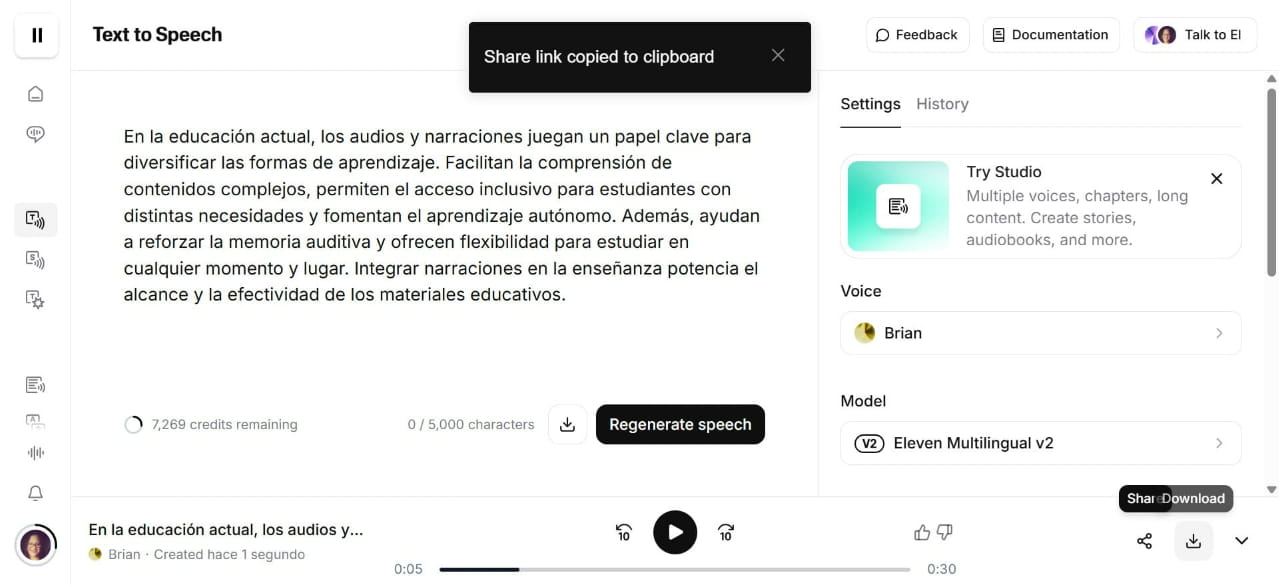The width and height of the screenshot is (1280, 585).
Task: Open the voice design tool with star icon
Action: [36, 299]
